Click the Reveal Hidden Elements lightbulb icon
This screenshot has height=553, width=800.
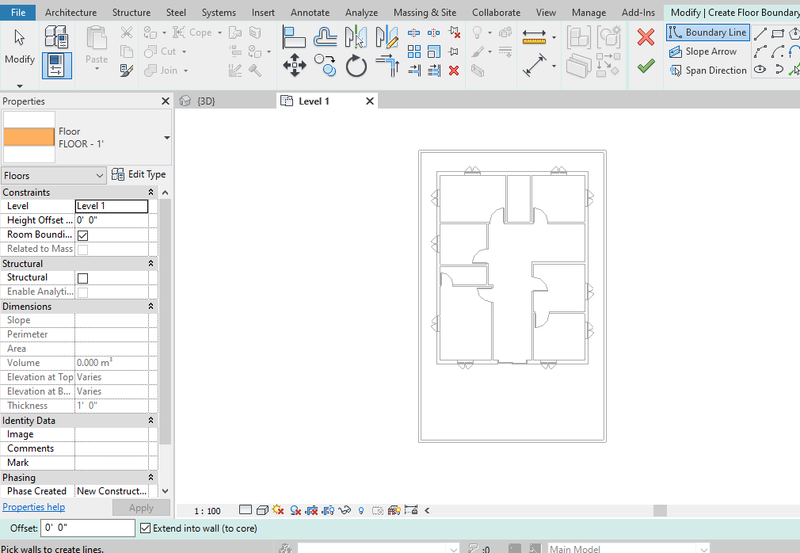coord(361,510)
